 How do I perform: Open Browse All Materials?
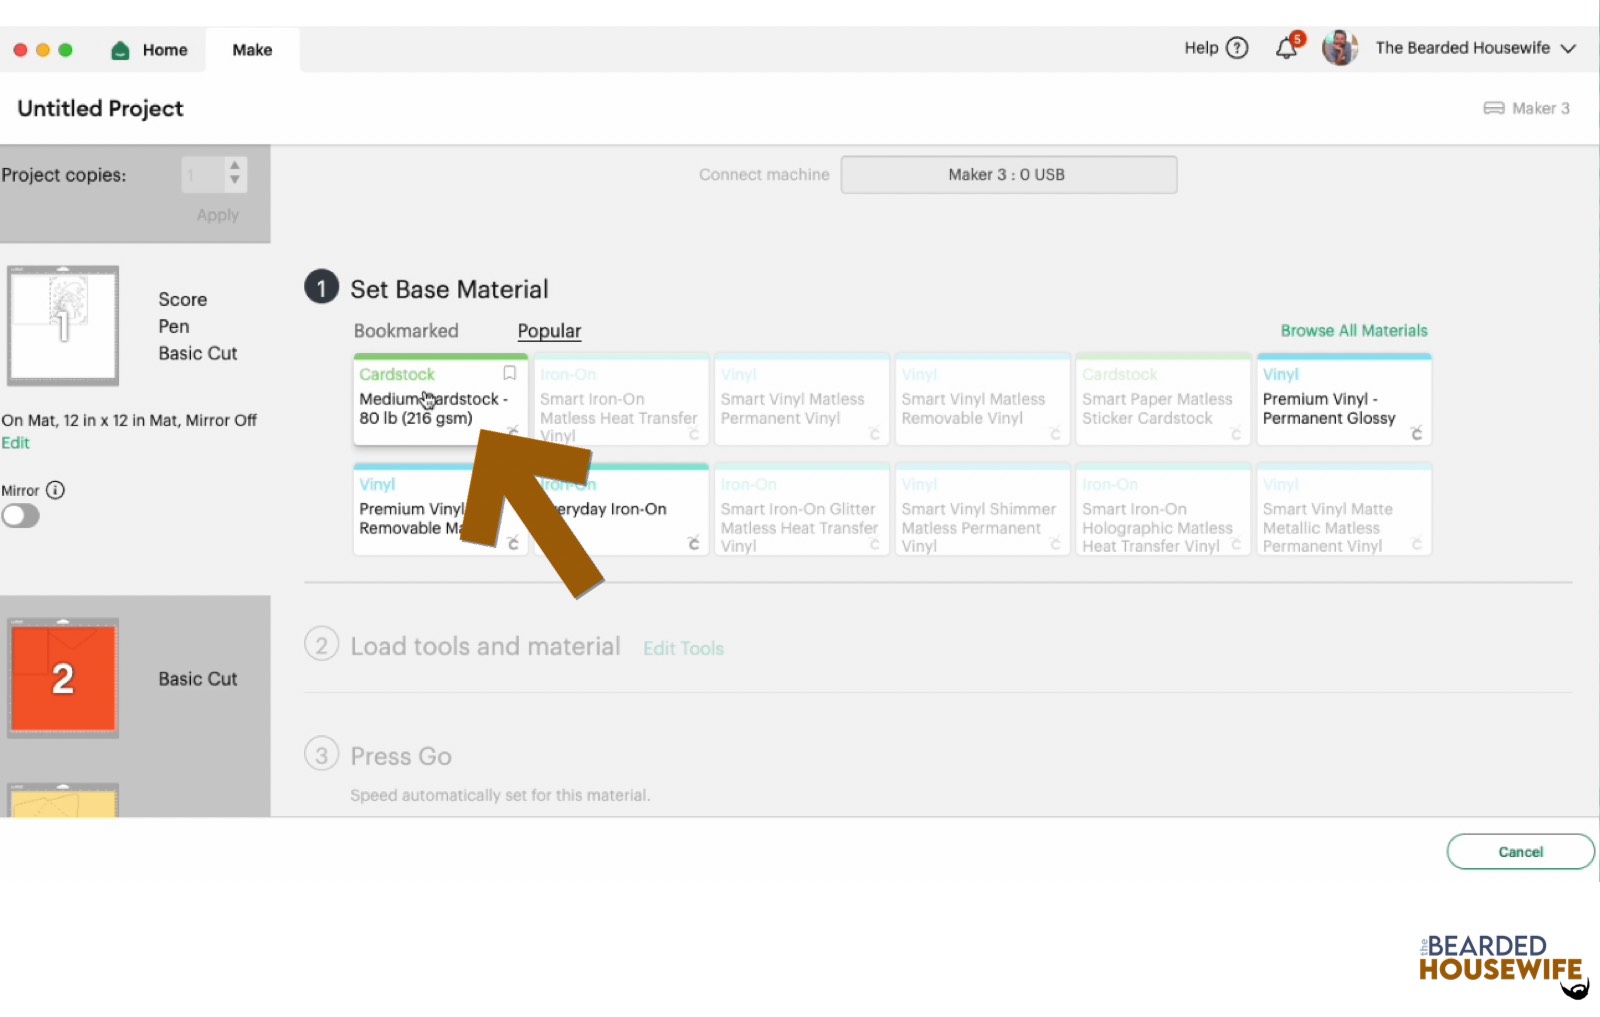(x=1354, y=331)
